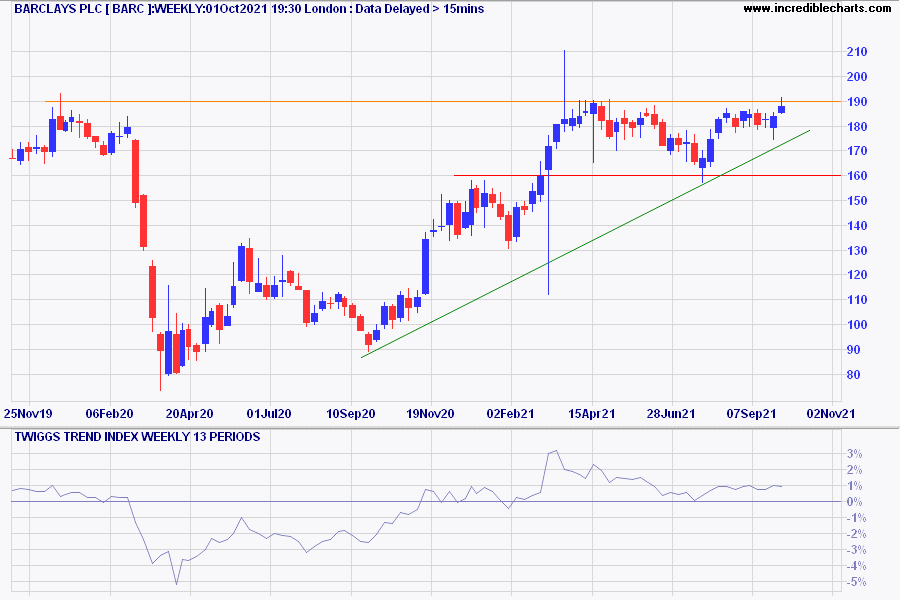Click the -4% indicator axis label

tap(855, 566)
